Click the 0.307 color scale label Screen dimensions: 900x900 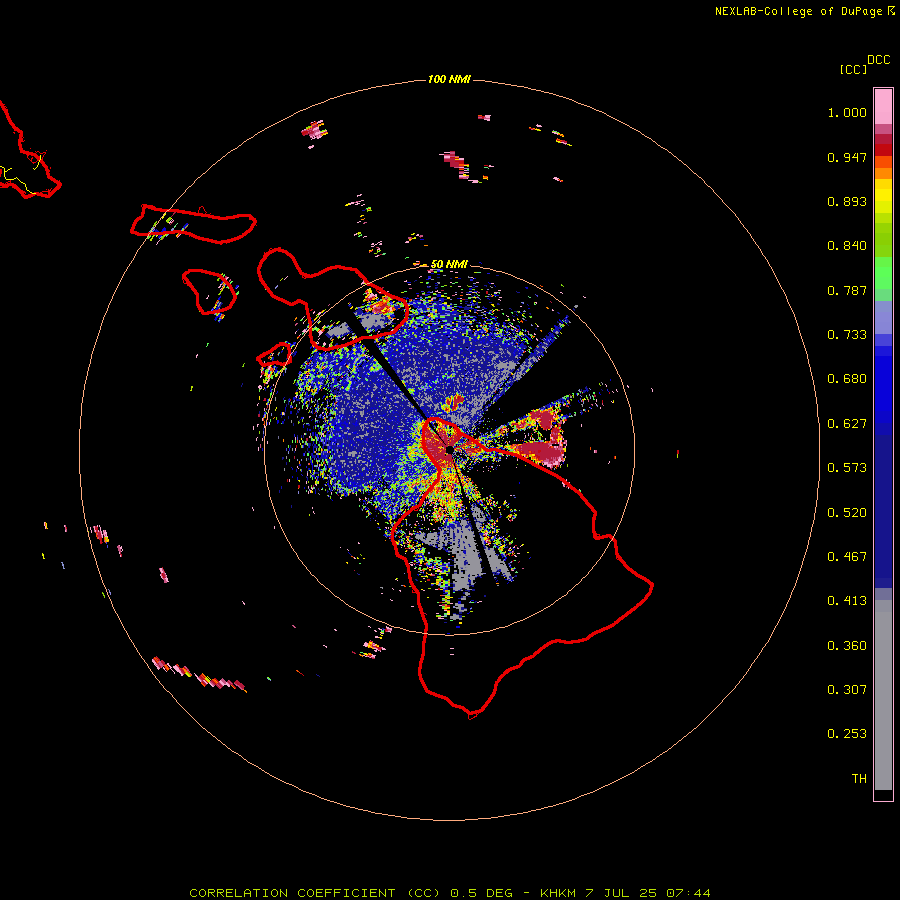tap(847, 690)
